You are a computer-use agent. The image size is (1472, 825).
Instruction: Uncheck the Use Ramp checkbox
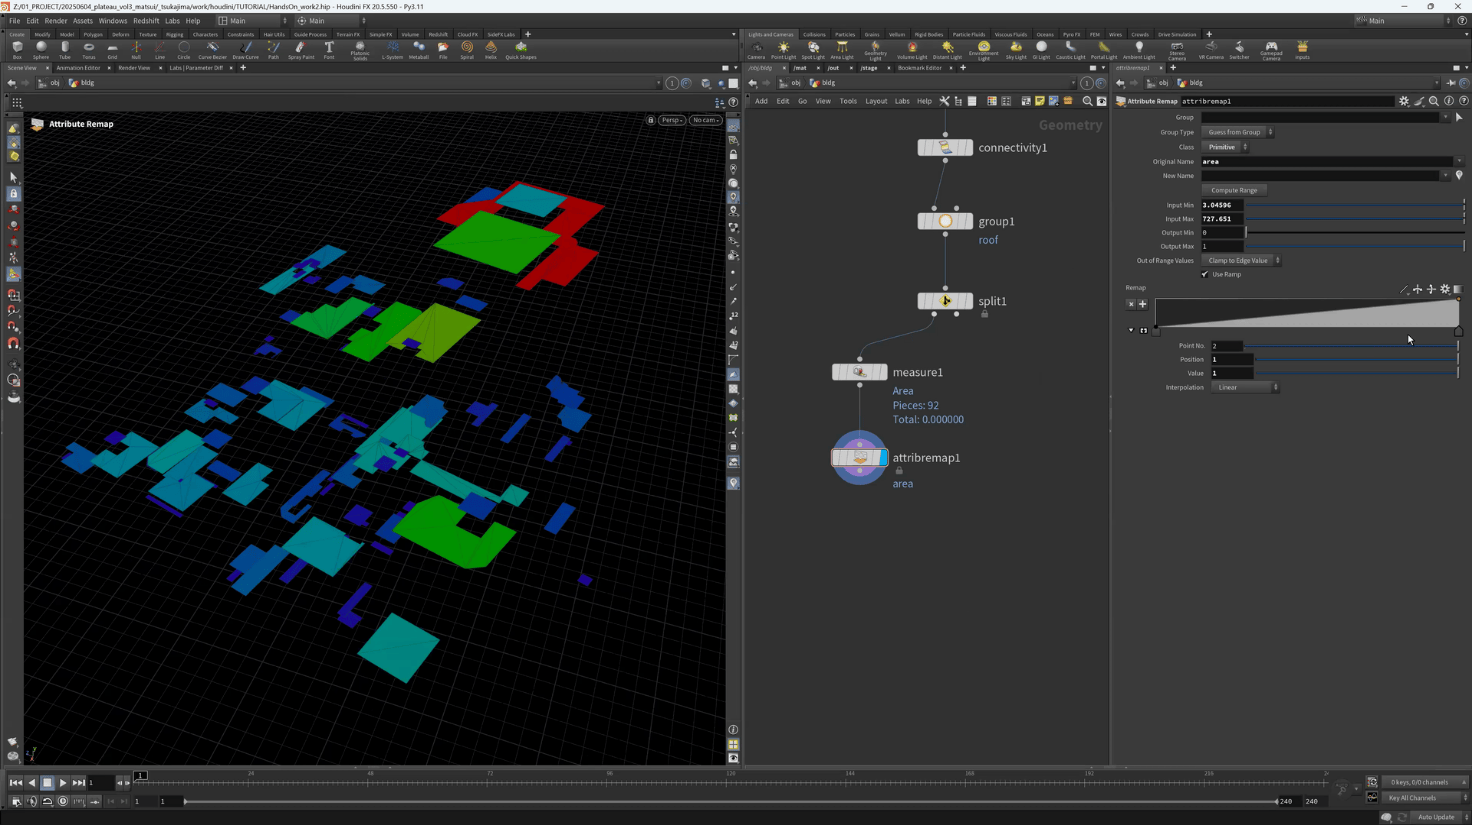tap(1205, 274)
